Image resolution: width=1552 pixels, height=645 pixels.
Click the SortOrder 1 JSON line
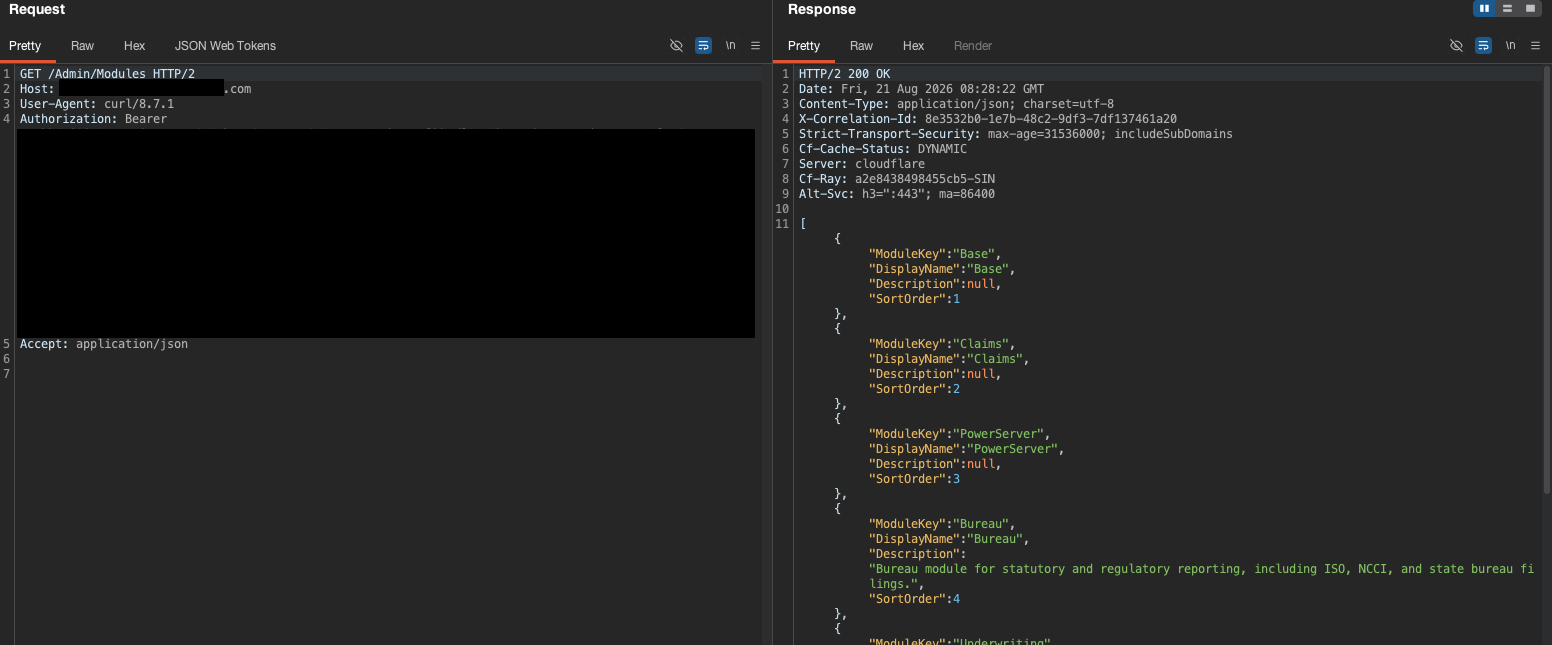coord(914,299)
